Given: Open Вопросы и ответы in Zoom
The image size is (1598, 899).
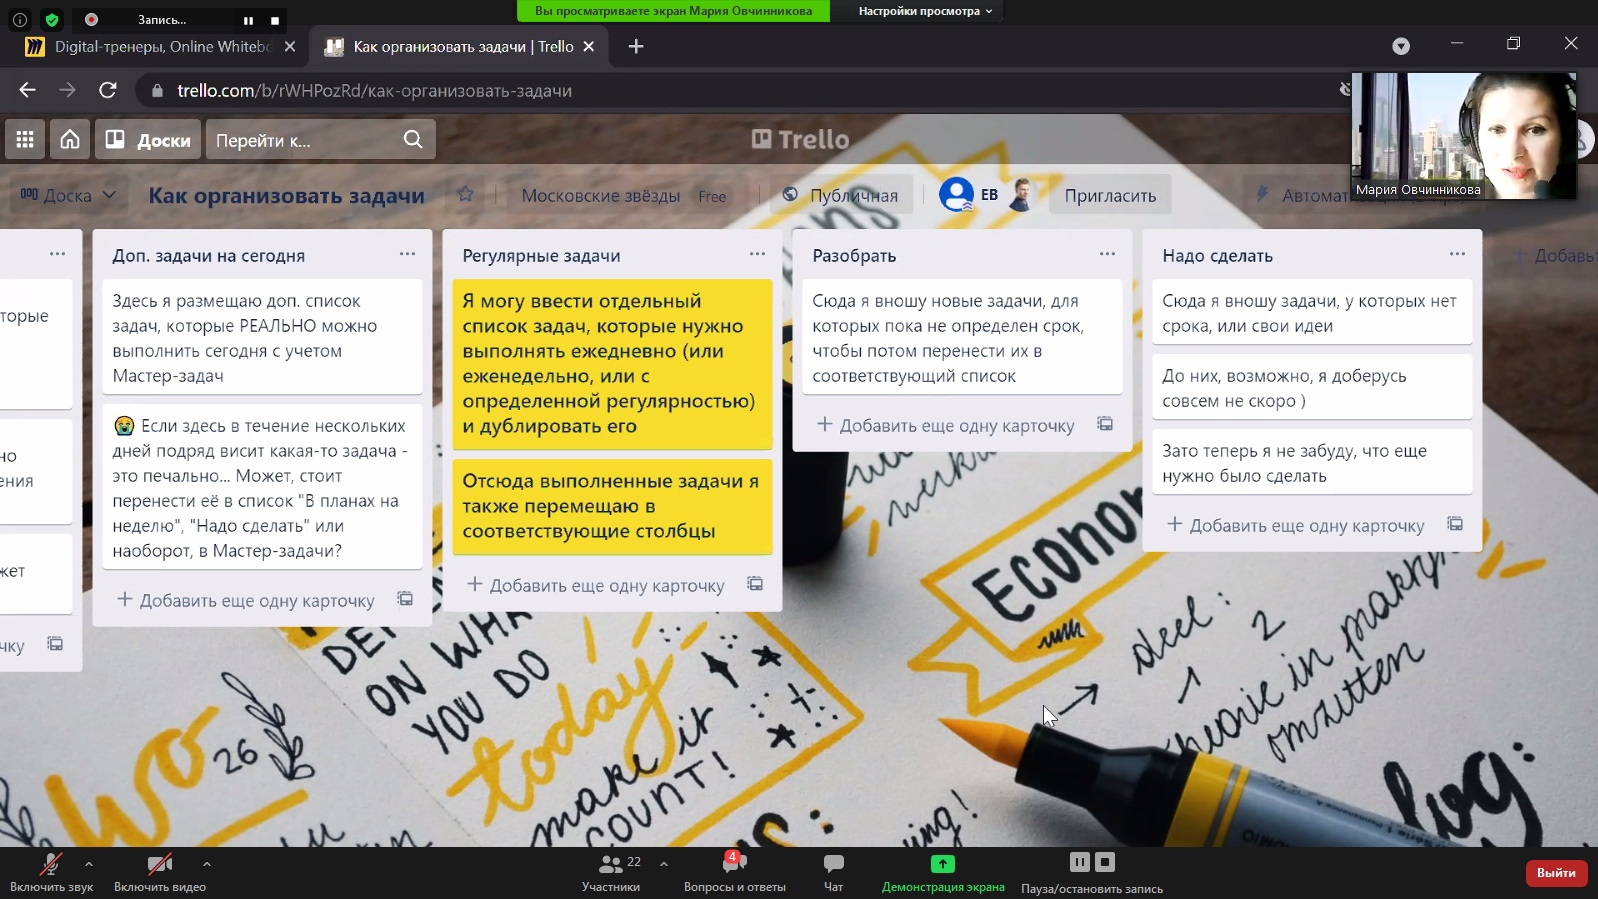Looking at the screenshot, I should pos(734,871).
